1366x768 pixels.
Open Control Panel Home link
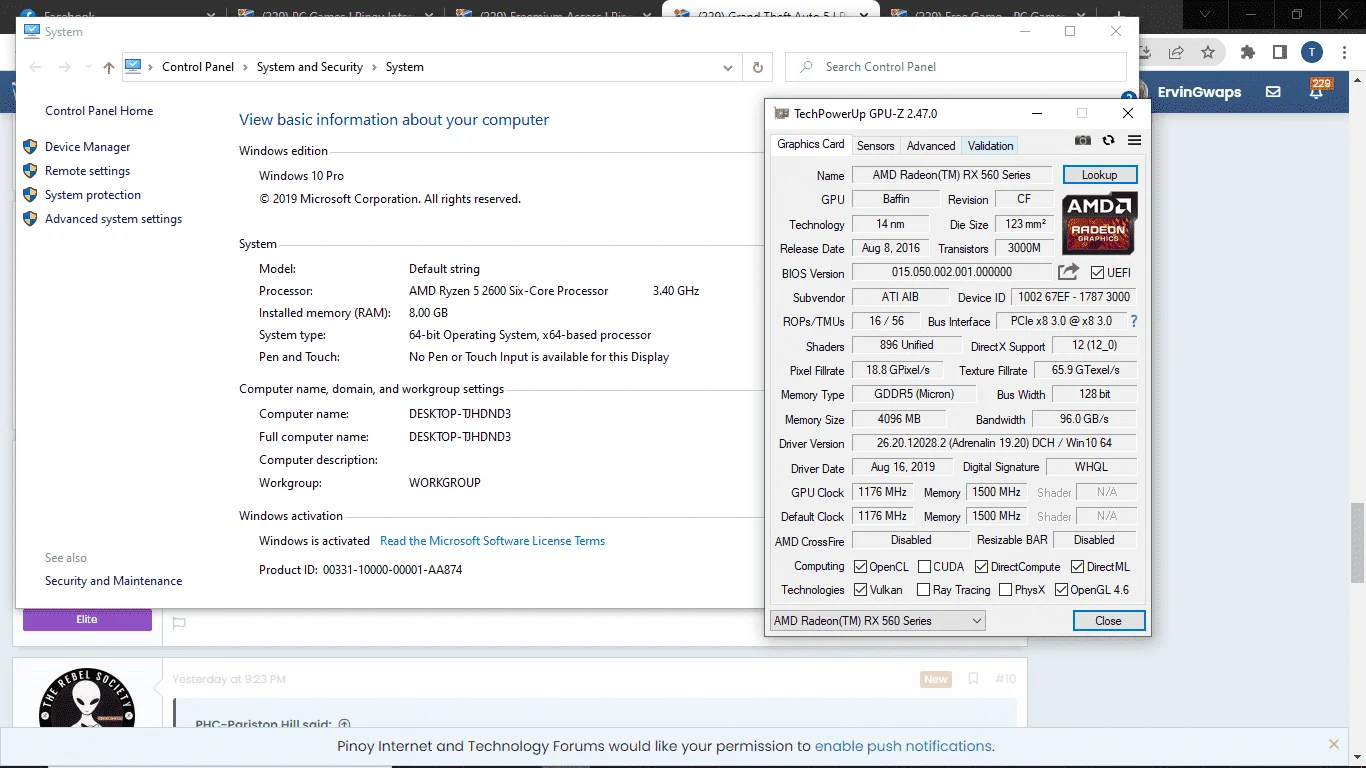(99, 111)
